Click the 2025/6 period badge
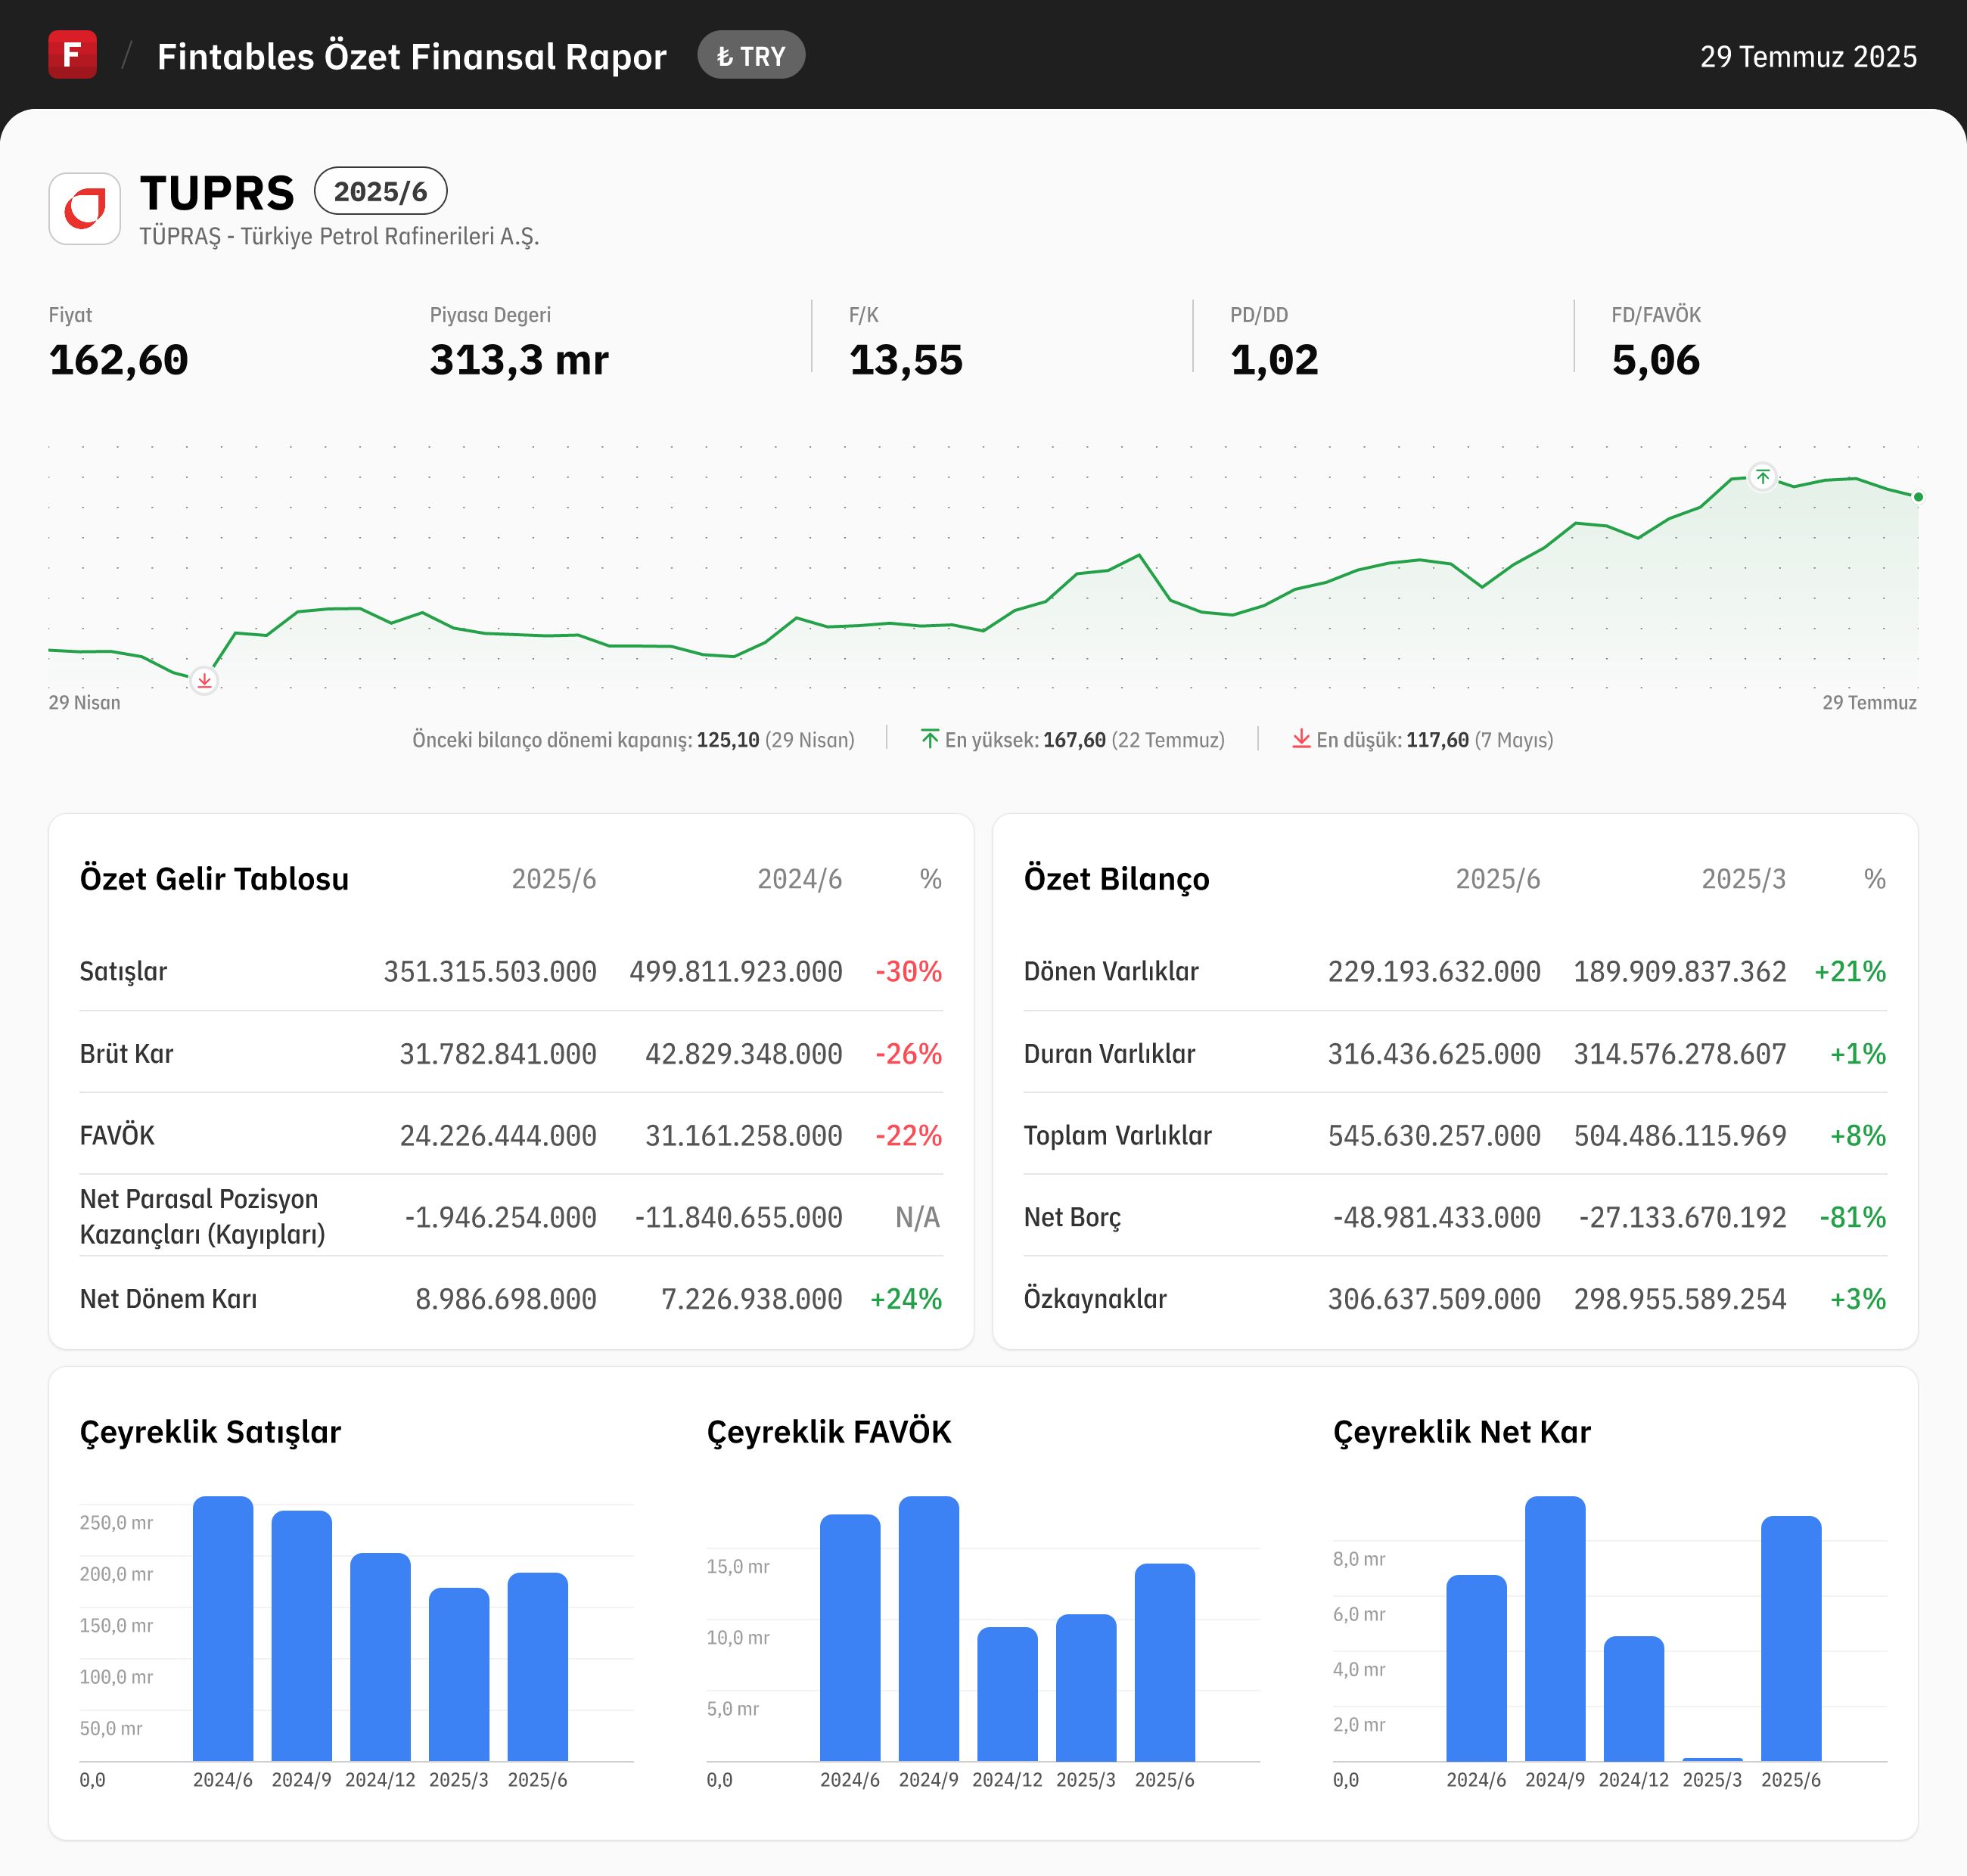This screenshot has width=1967, height=1876. click(380, 191)
